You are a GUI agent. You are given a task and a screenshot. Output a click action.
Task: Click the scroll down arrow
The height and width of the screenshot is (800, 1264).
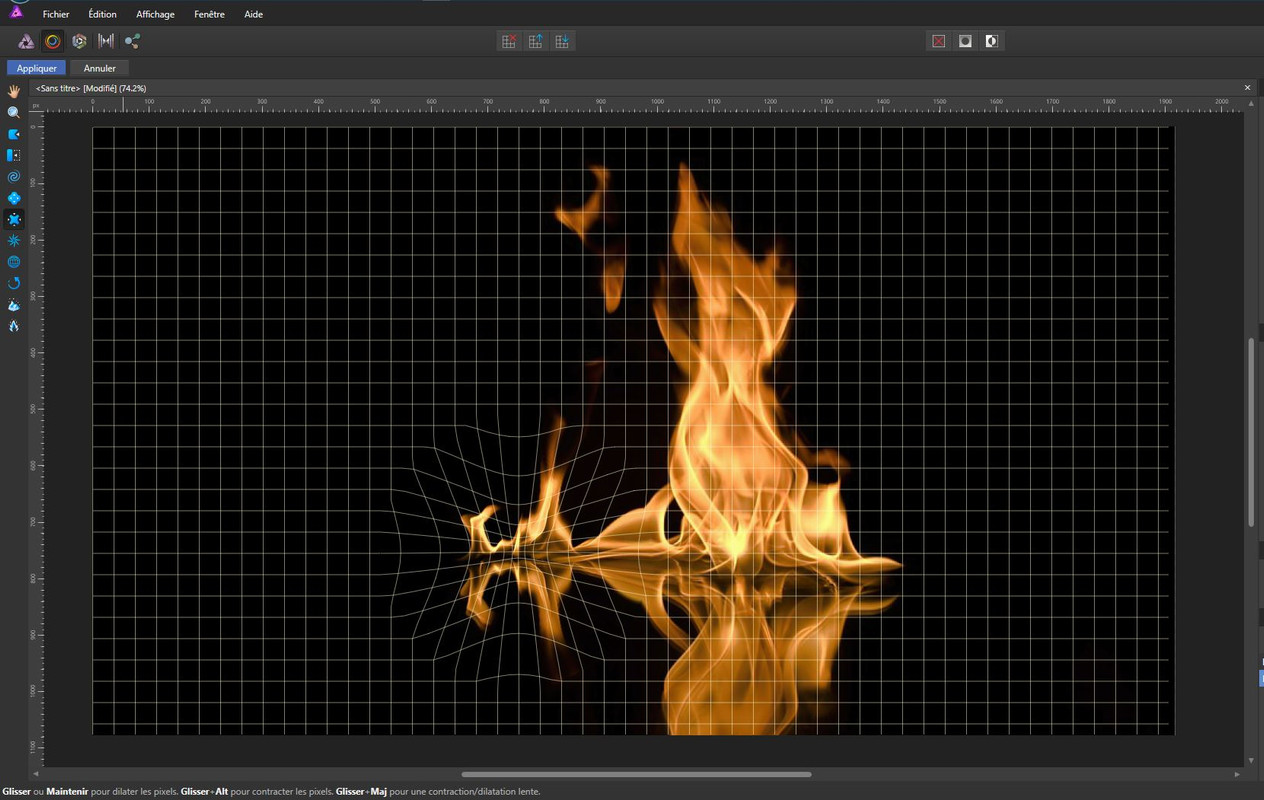pos(1251,761)
